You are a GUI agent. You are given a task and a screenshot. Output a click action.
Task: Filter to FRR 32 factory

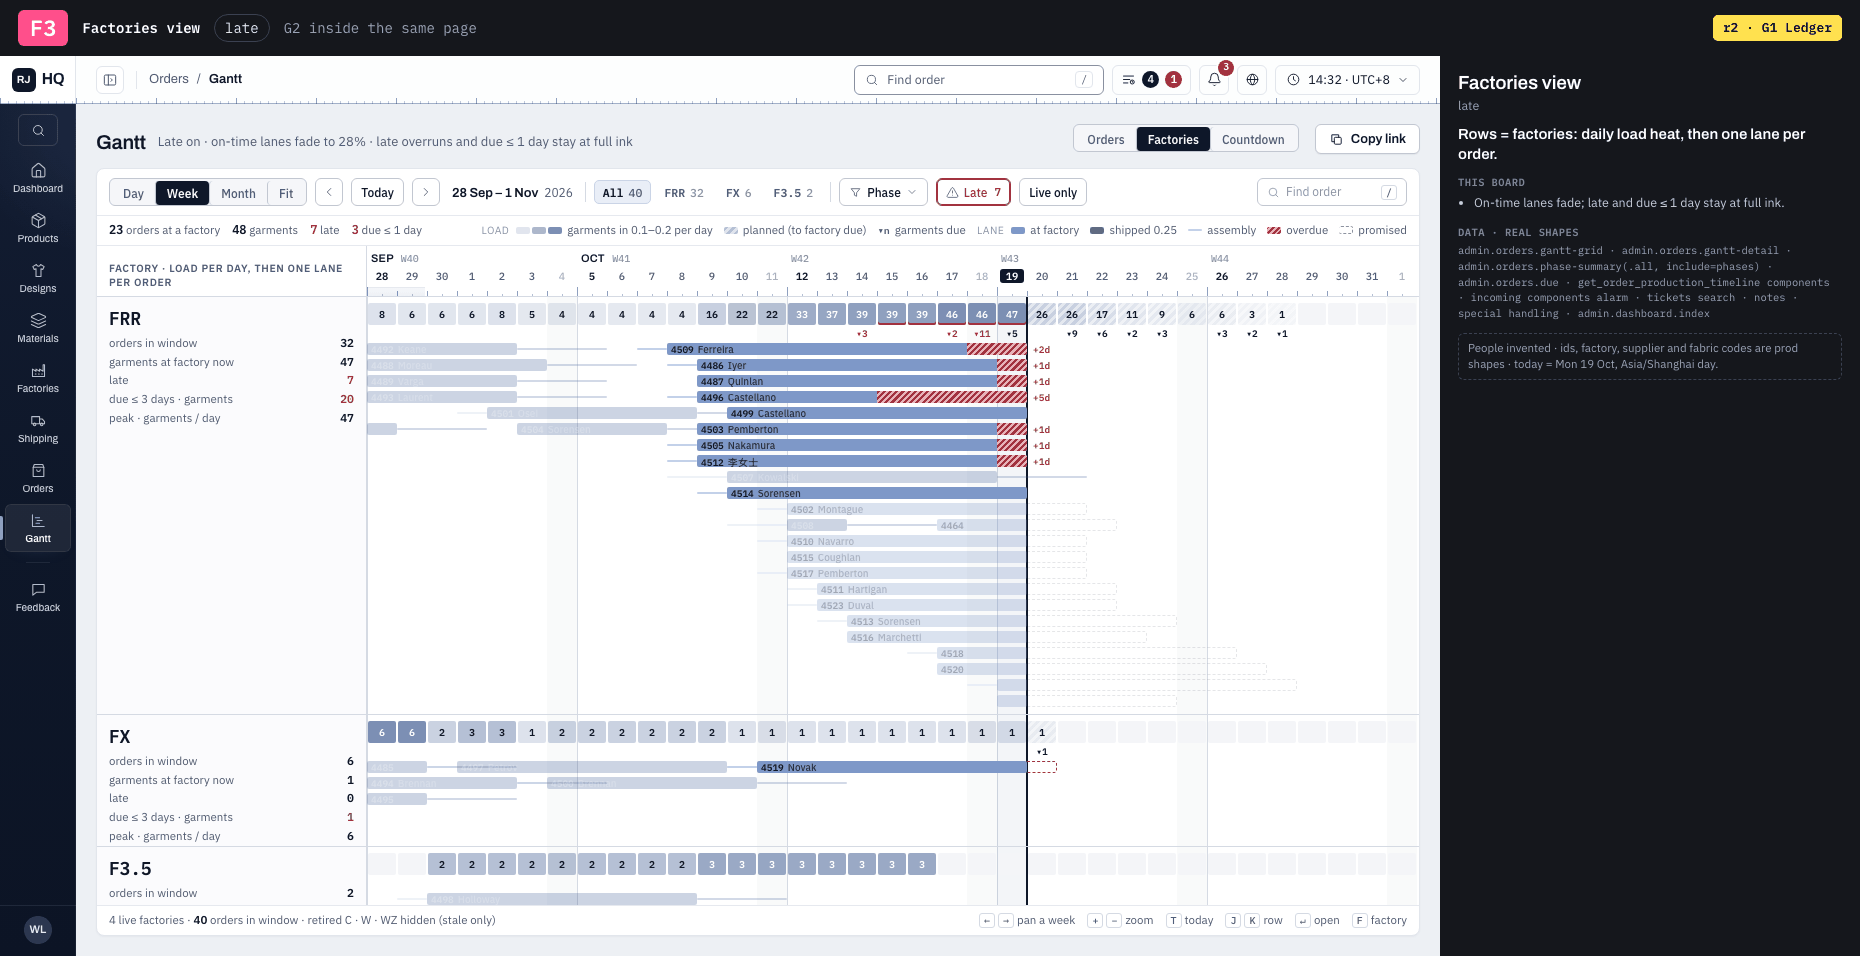tap(684, 193)
